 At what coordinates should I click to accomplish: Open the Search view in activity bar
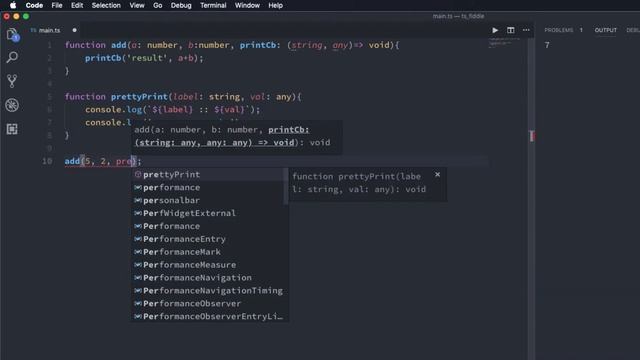click(x=12, y=57)
